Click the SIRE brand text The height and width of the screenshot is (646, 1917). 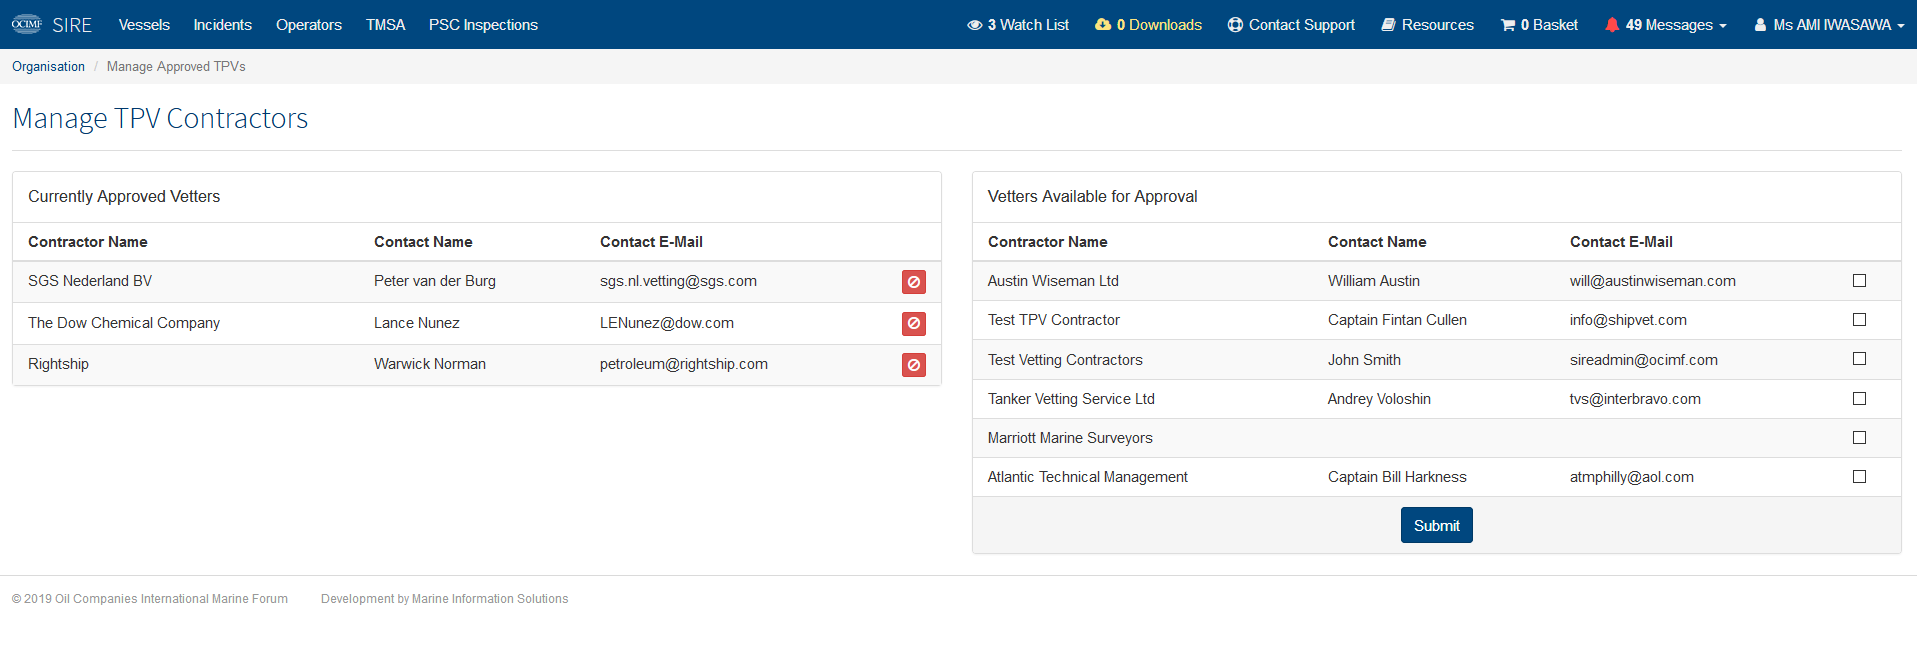tap(72, 25)
